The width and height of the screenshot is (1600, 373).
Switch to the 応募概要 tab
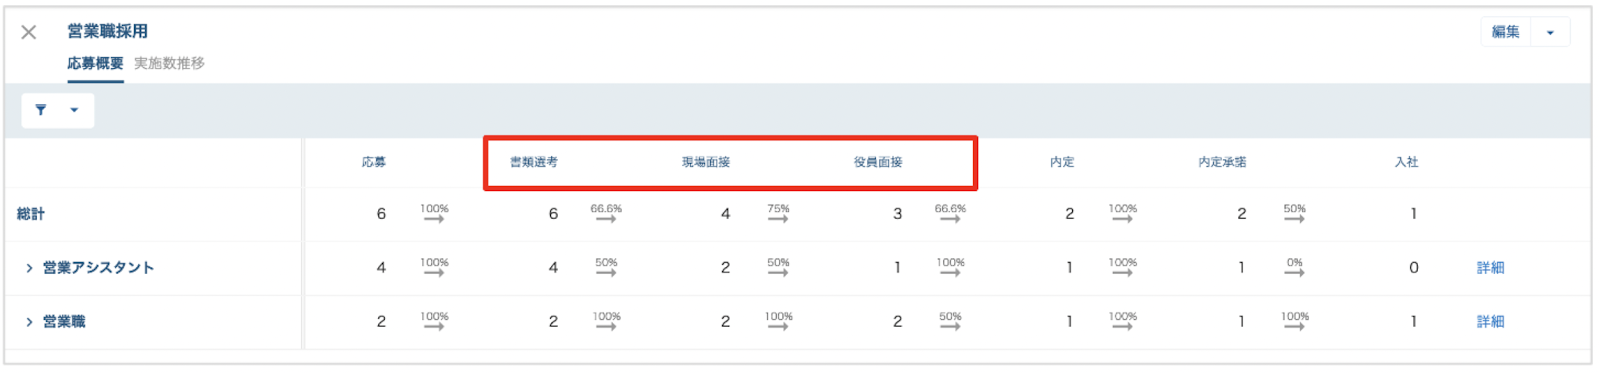click(x=96, y=63)
